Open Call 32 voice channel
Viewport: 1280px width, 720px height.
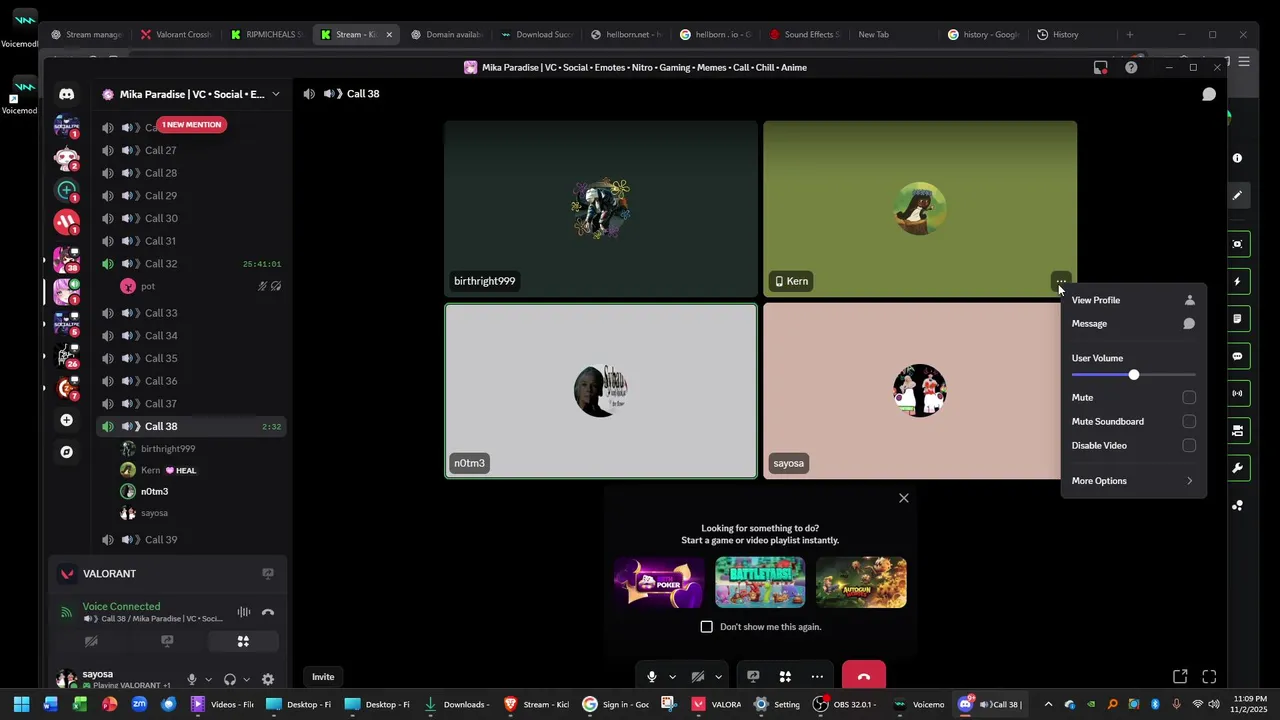point(190,264)
